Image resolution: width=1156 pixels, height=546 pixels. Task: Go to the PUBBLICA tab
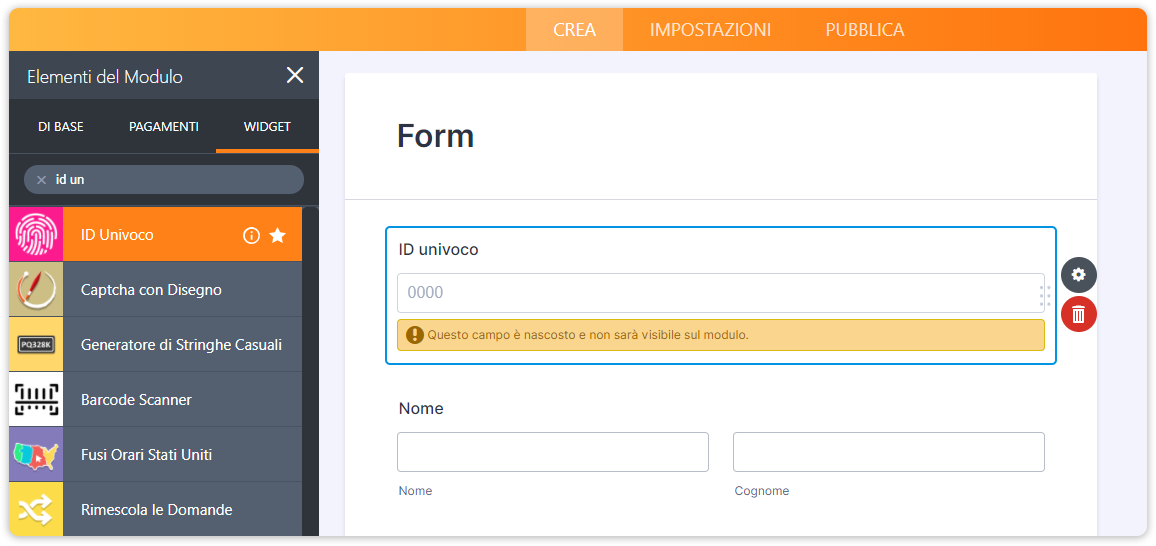pos(865,30)
